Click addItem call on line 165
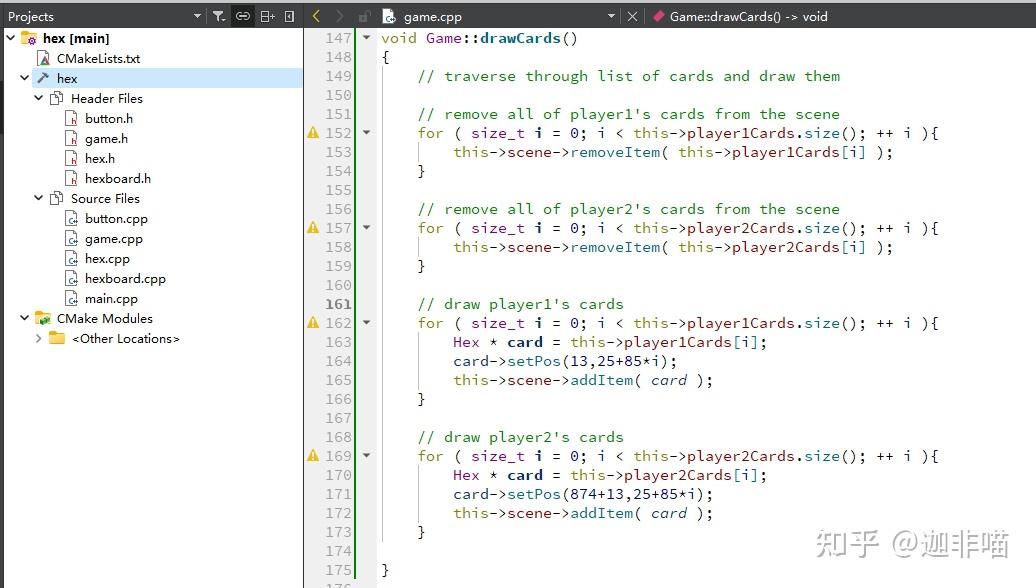 (x=601, y=381)
